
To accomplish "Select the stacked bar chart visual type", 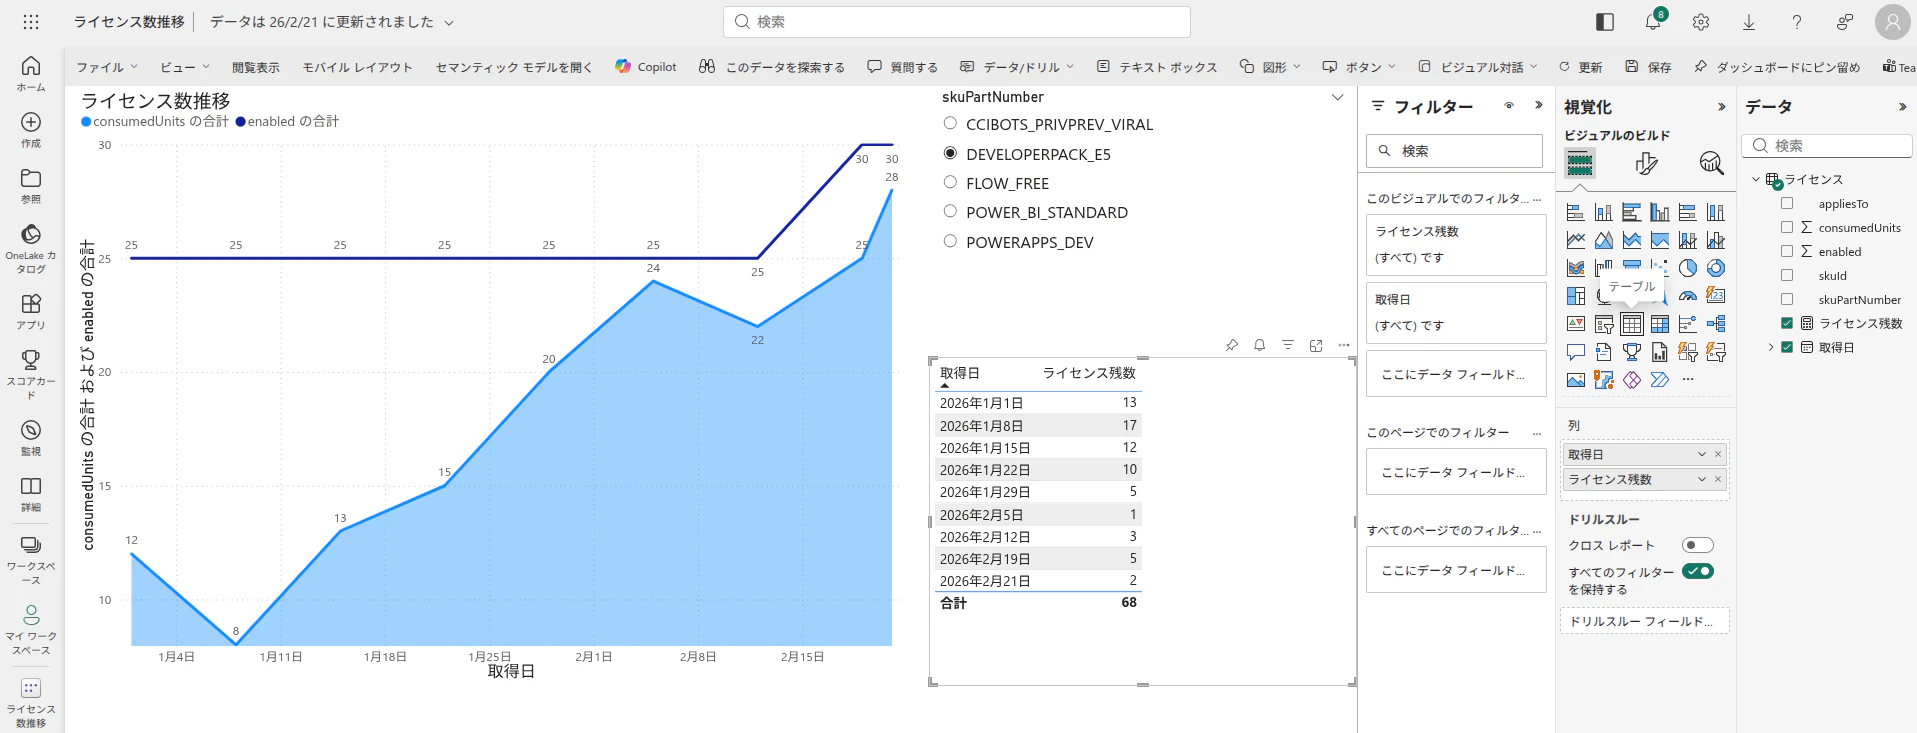I will (1575, 212).
